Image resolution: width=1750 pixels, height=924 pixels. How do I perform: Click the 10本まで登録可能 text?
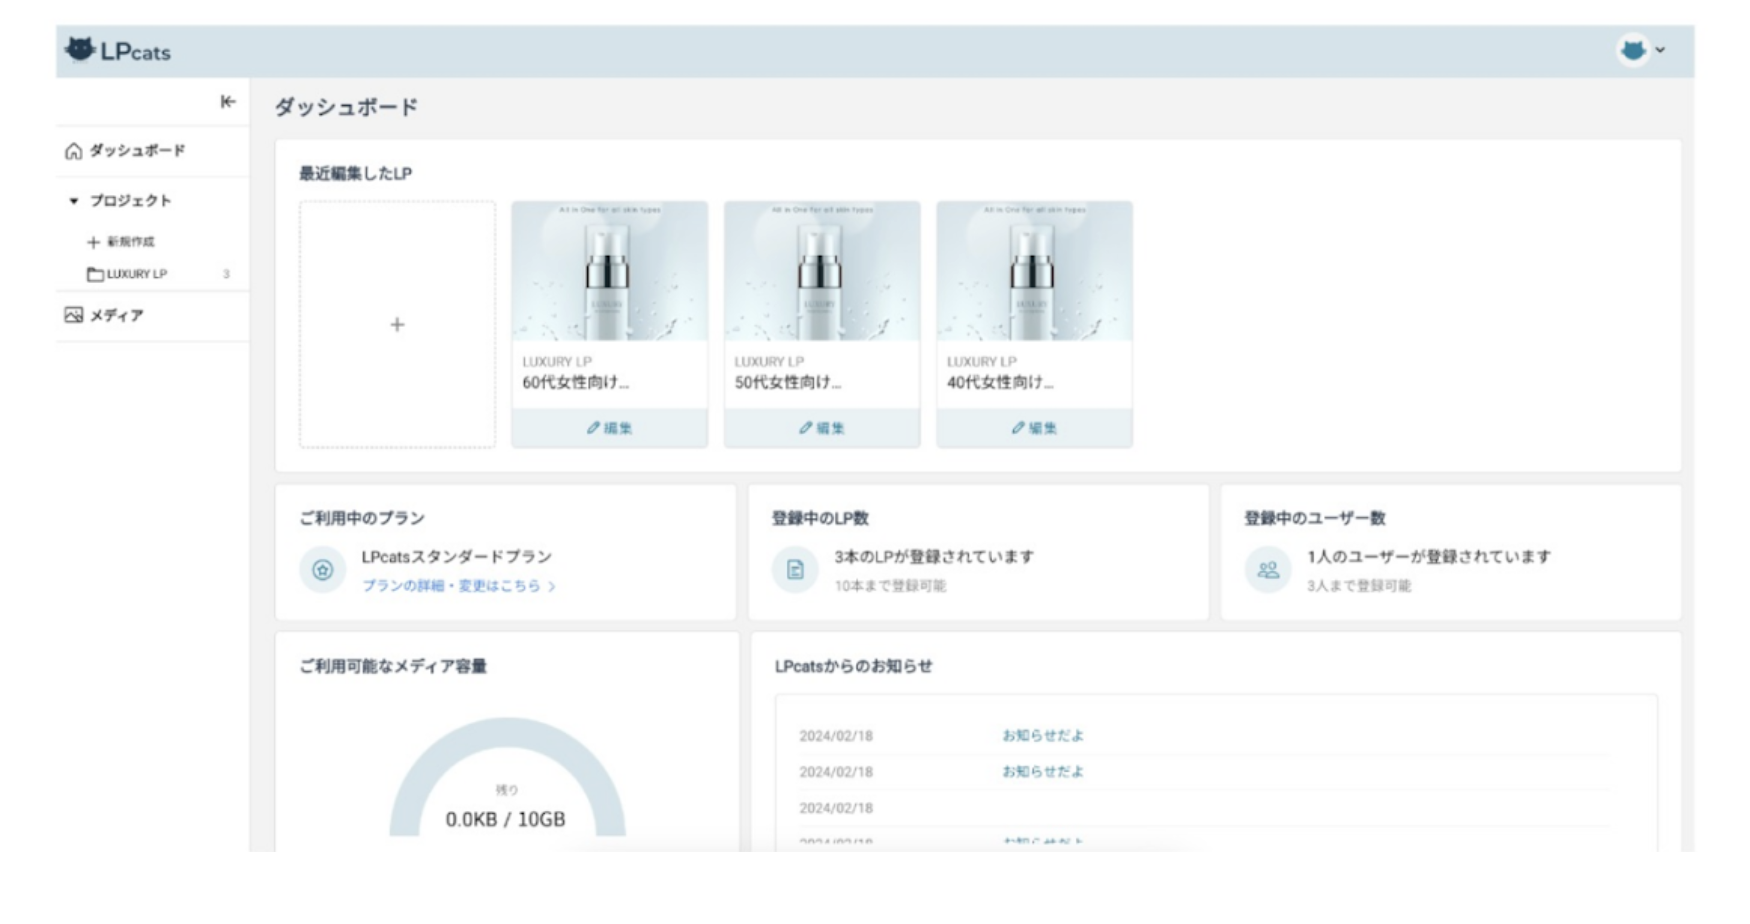coord(890,586)
